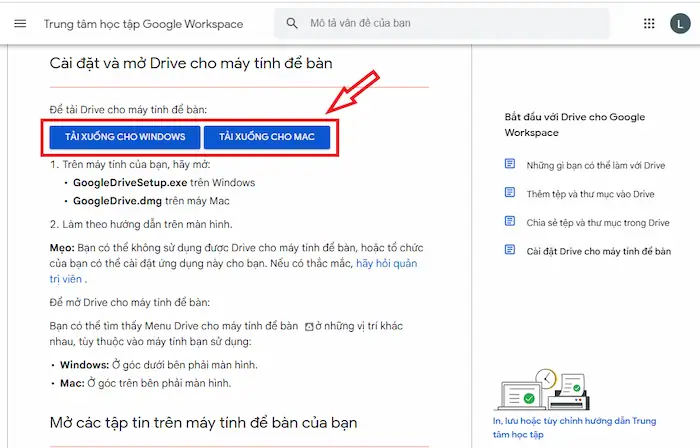Click document icon beside 'Những gì bạn có thể làm với Drive'
This screenshot has width=700, height=448.
click(510, 164)
